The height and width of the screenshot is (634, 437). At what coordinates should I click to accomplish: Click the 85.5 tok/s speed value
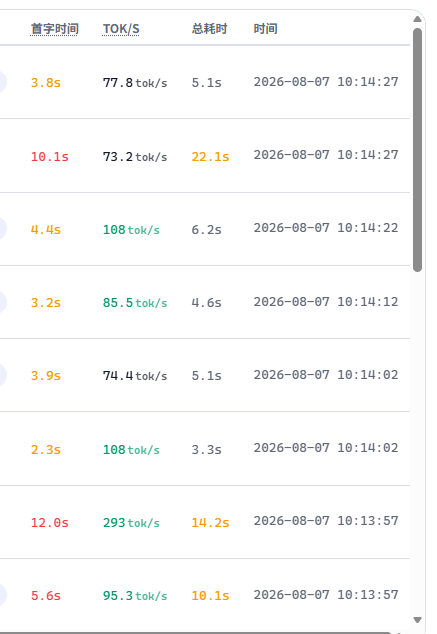[135, 303]
